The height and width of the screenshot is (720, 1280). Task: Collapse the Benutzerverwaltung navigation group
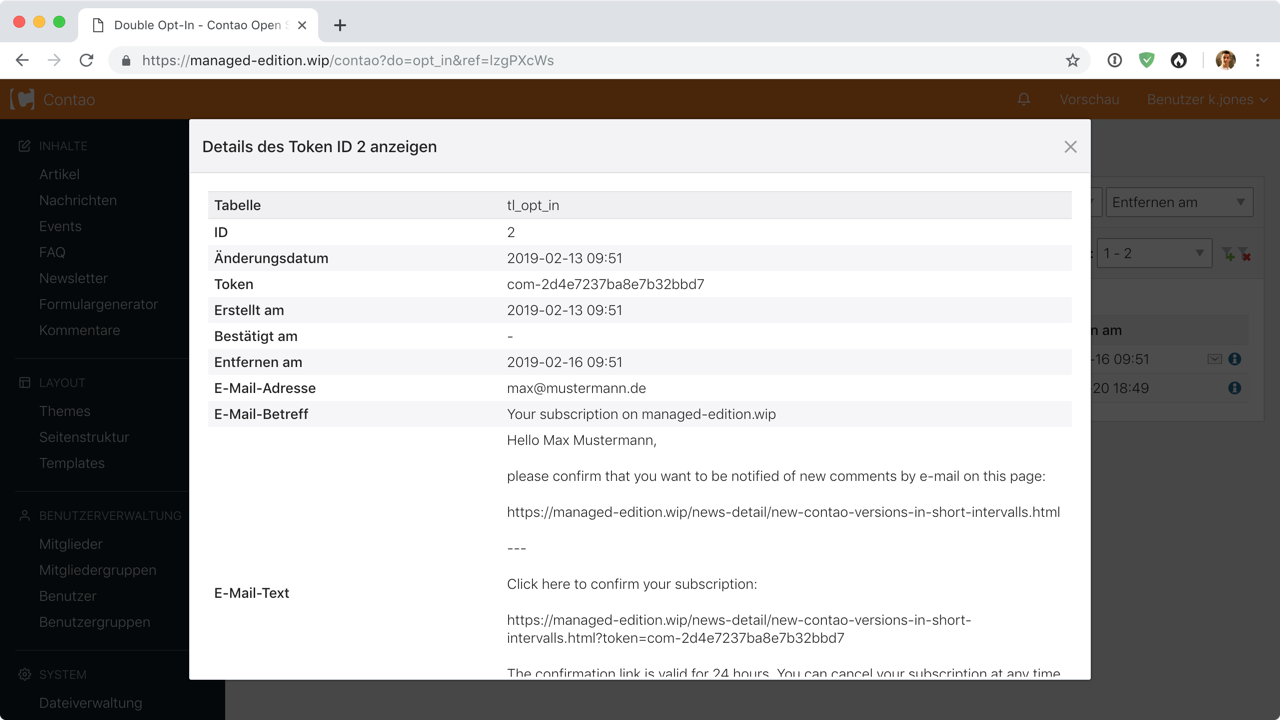pyautogui.click(x=109, y=516)
